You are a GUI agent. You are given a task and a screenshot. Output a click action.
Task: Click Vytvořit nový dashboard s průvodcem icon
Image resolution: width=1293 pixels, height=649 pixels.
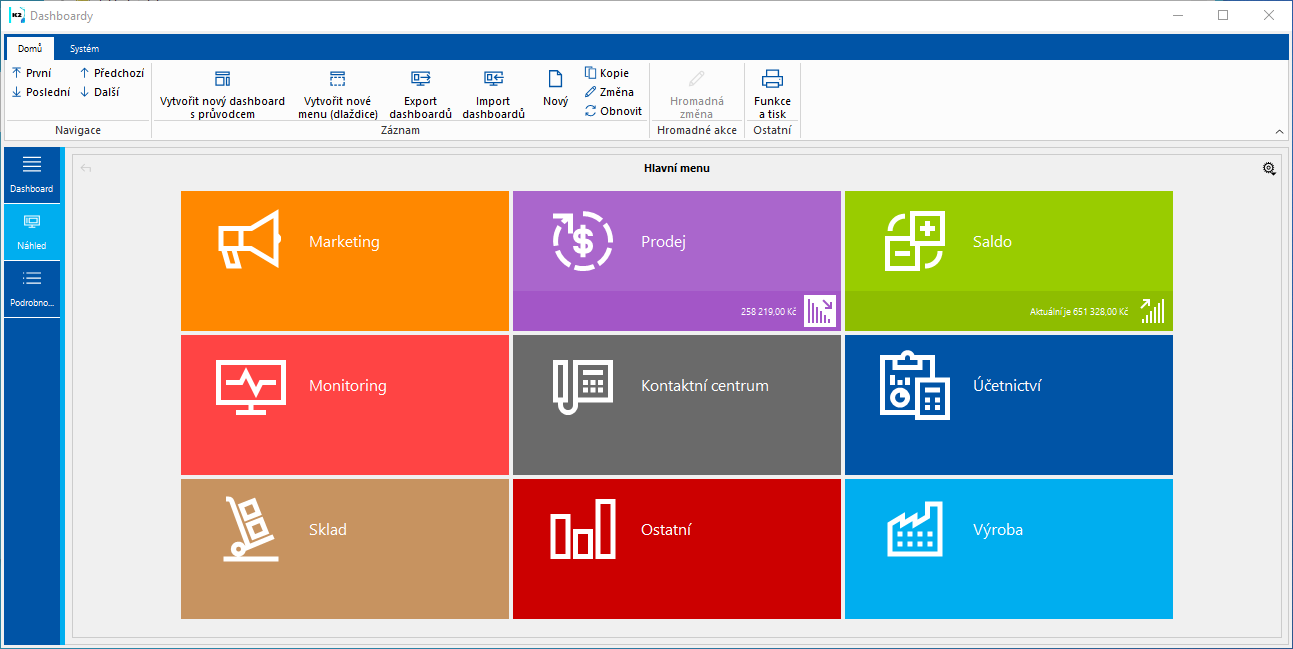[x=222, y=79]
